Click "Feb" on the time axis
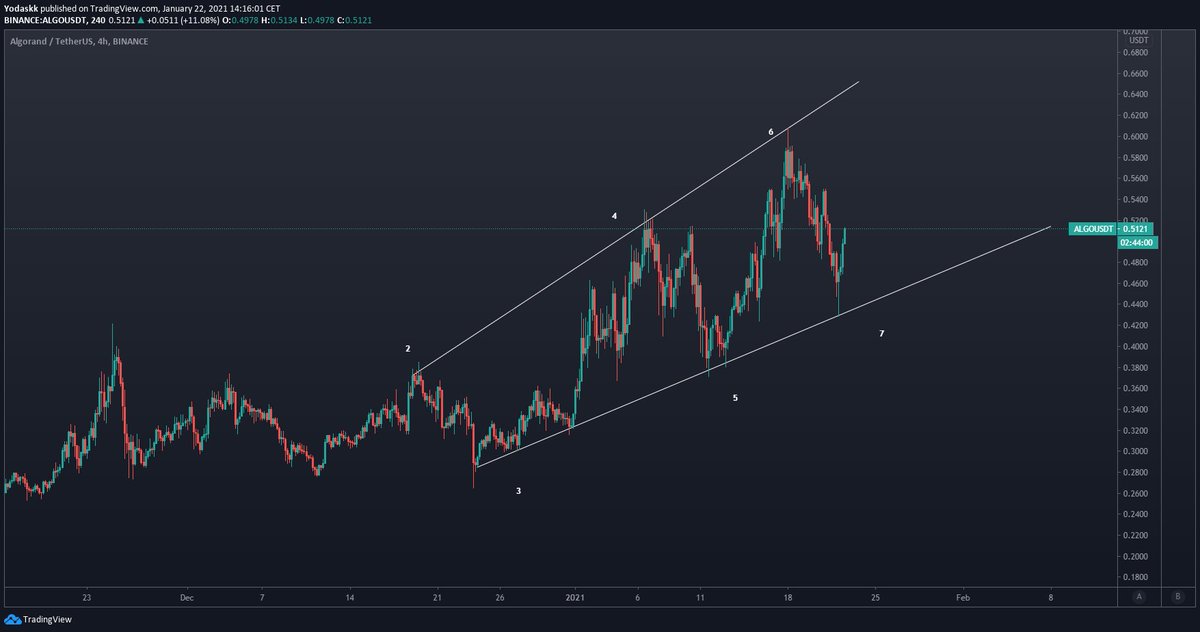1200x632 pixels. click(962, 597)
